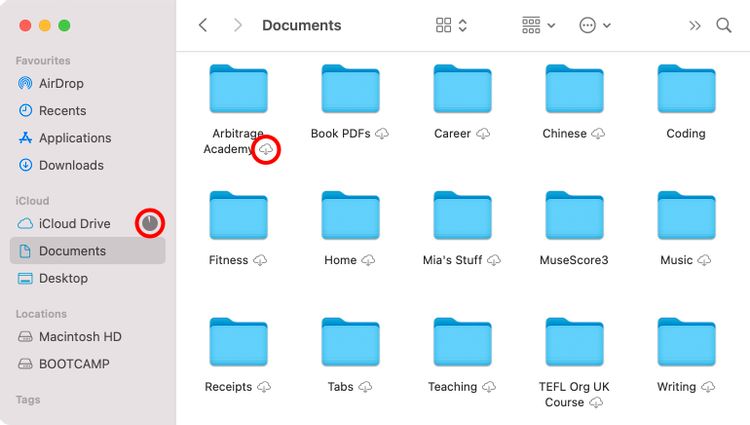
Task: Select the TEFL Org UK Course folder
Action: (574, 342)
